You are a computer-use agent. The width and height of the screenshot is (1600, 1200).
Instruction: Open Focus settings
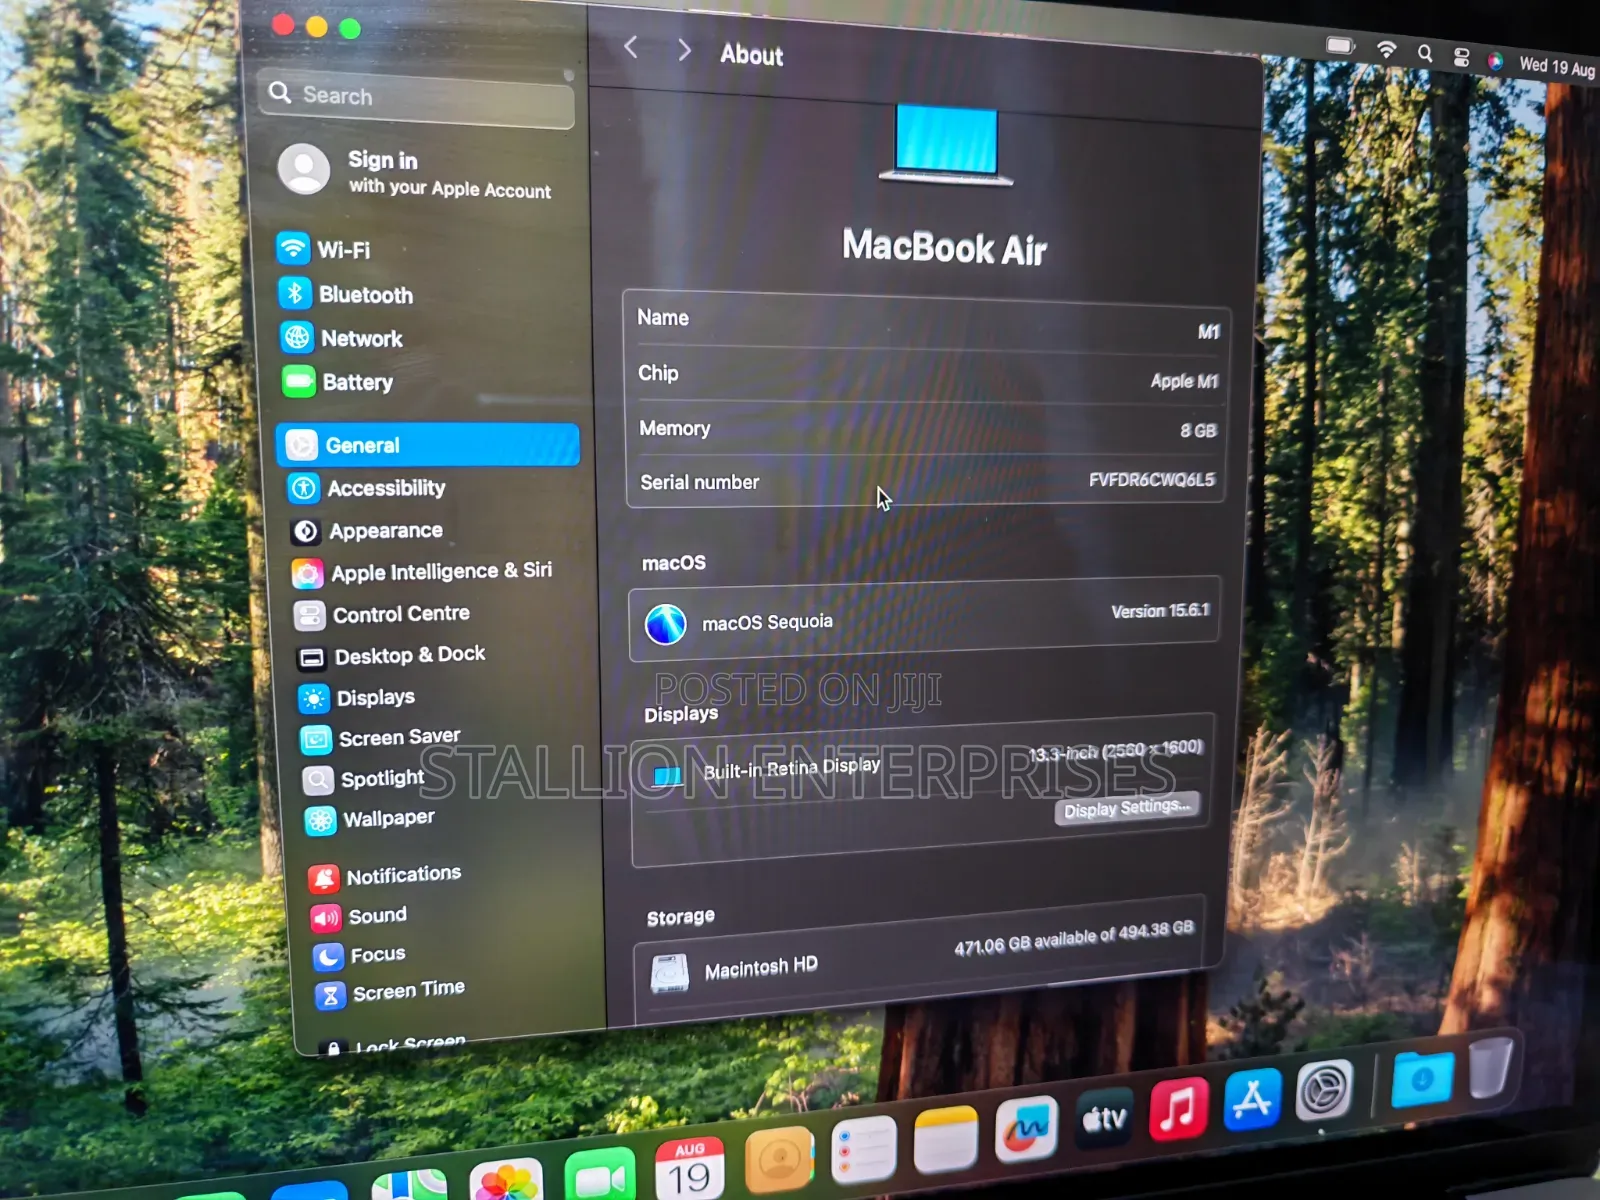(359, 955)
